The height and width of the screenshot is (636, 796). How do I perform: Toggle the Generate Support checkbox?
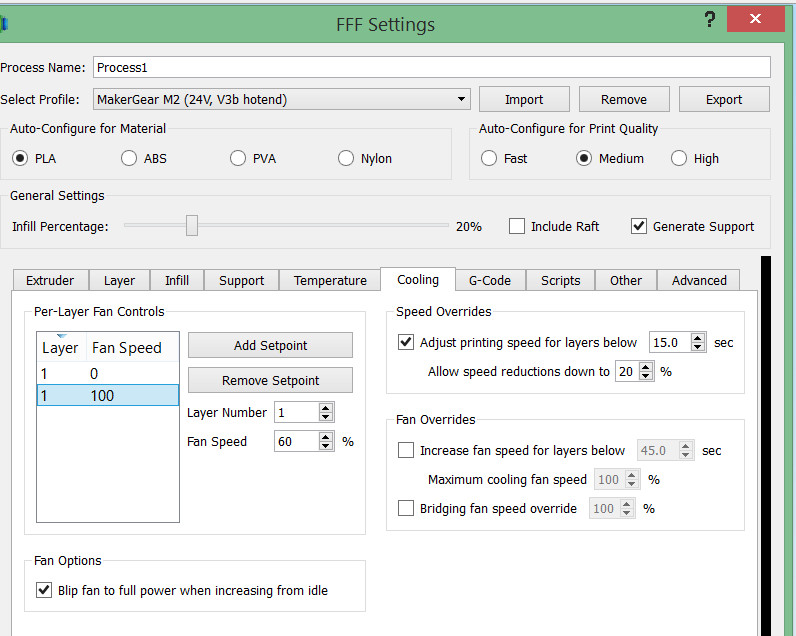(x=639, y=226)
